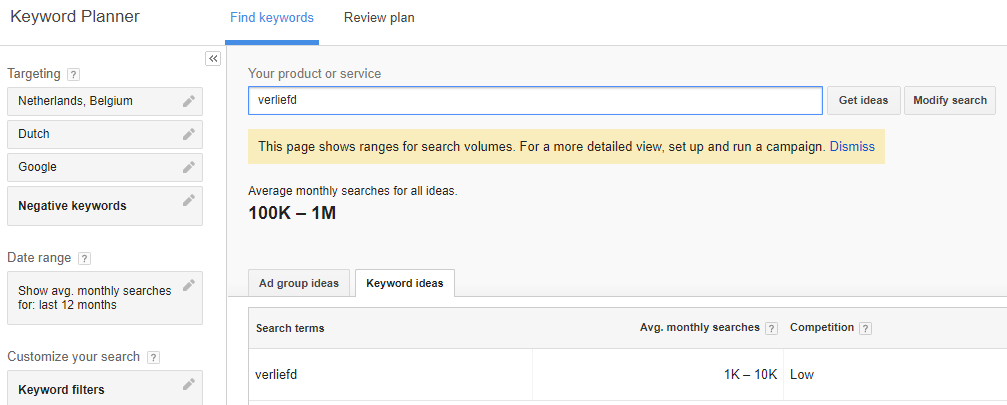
Task: Open Customize your search help icon
Action: [x=153, y=358]
